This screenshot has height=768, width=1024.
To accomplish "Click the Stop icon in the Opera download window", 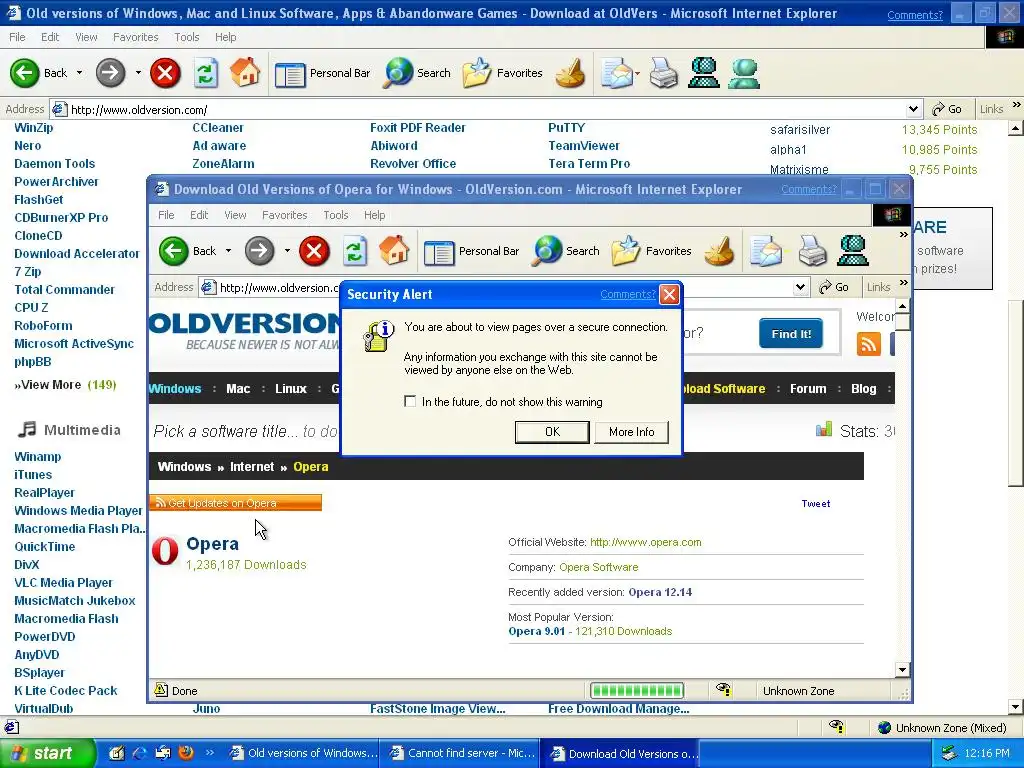I will tap(314, 251).
